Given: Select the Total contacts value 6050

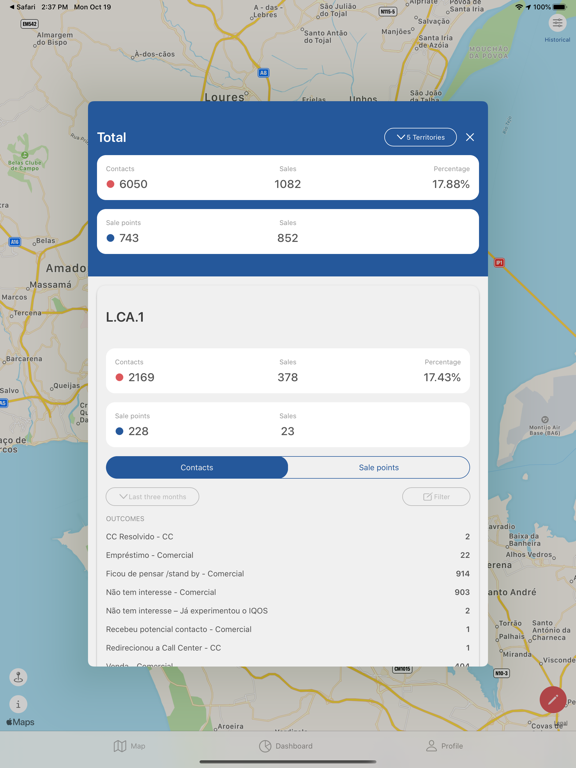Looking at the screenshot, I should (x=133, y=184).
